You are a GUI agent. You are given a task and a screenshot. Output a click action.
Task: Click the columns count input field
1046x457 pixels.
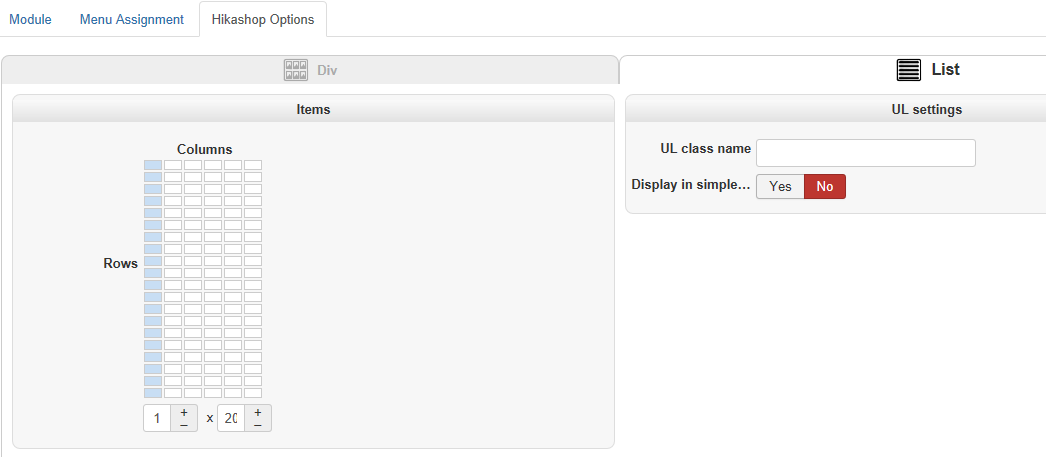tap(157, 418)
